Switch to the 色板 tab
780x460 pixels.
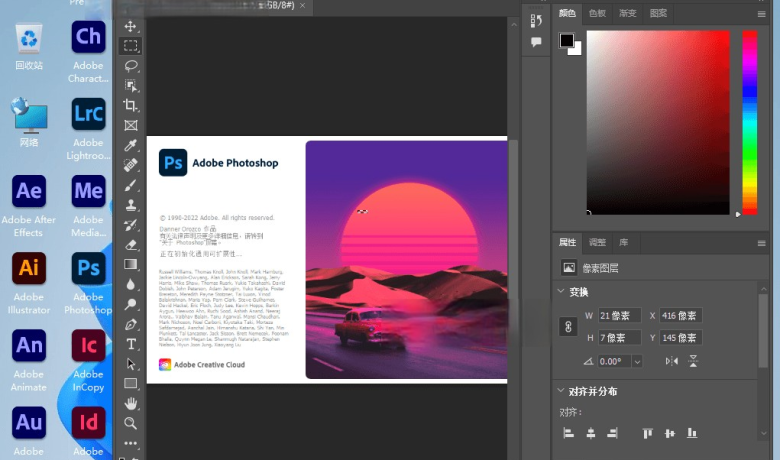pyautogui.click(x=597, y=13)
